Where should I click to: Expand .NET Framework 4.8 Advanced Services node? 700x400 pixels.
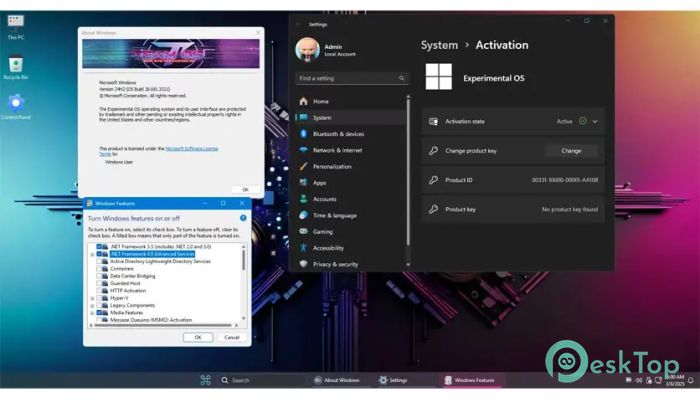92,254
